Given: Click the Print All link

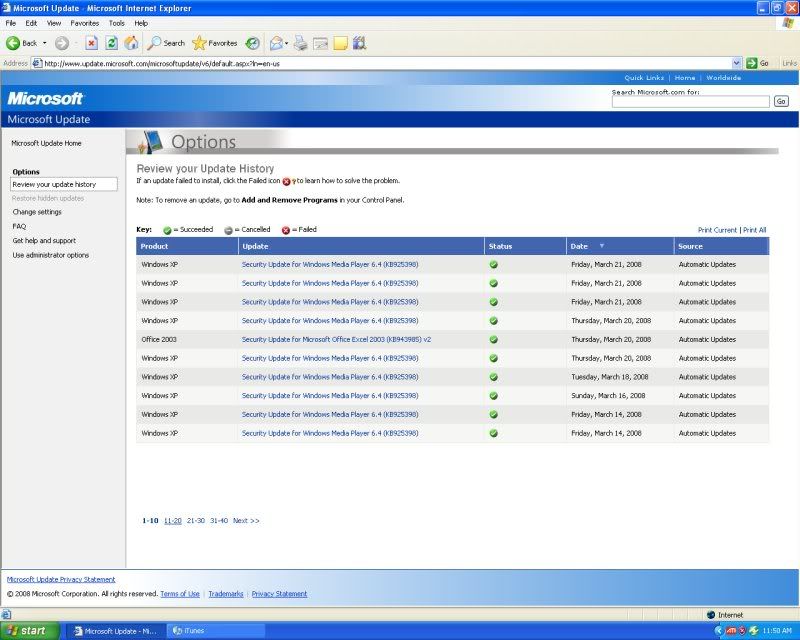Looking at the screenshot, I should [x=754, y=230].
